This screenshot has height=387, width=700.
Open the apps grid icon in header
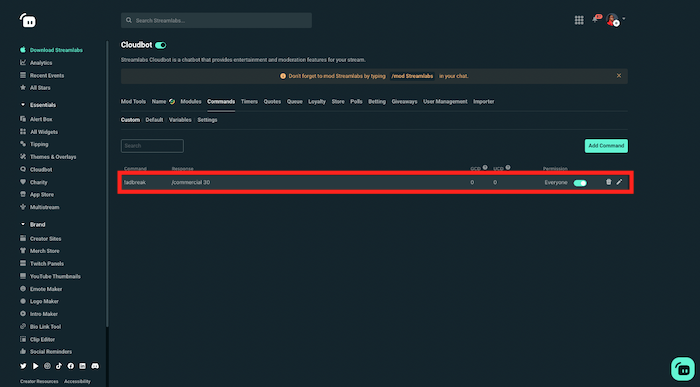click(x=579, y=20)
